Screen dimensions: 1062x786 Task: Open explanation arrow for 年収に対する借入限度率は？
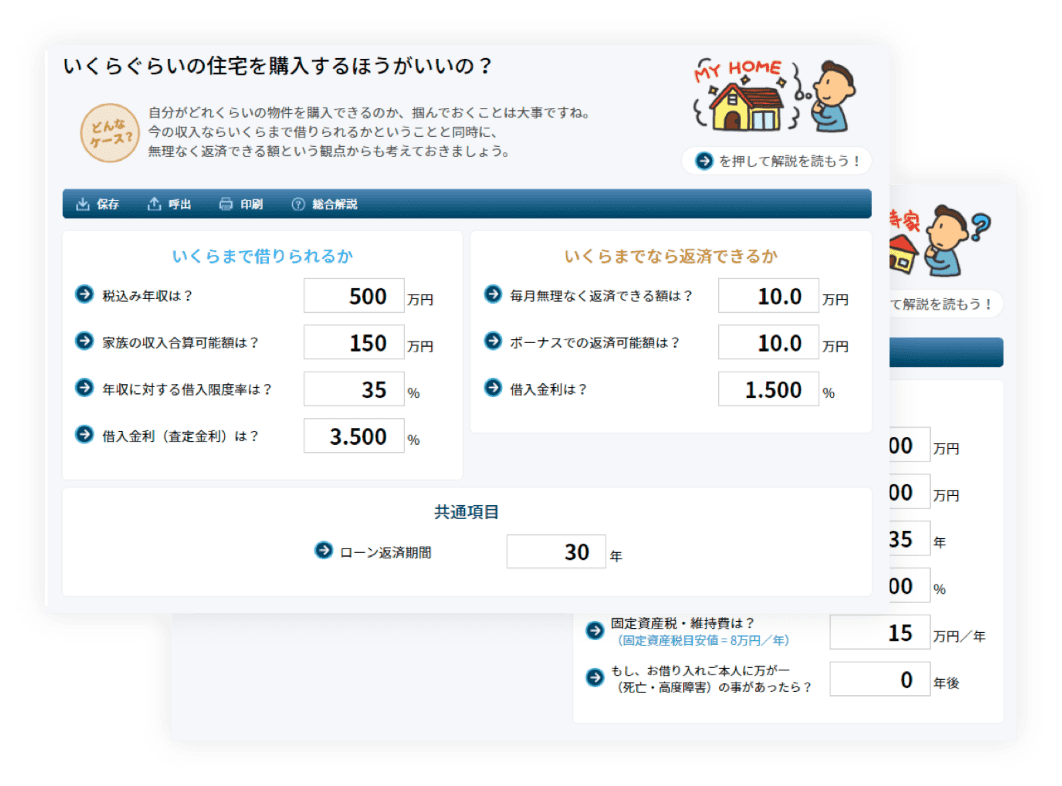tap(84, 388)
